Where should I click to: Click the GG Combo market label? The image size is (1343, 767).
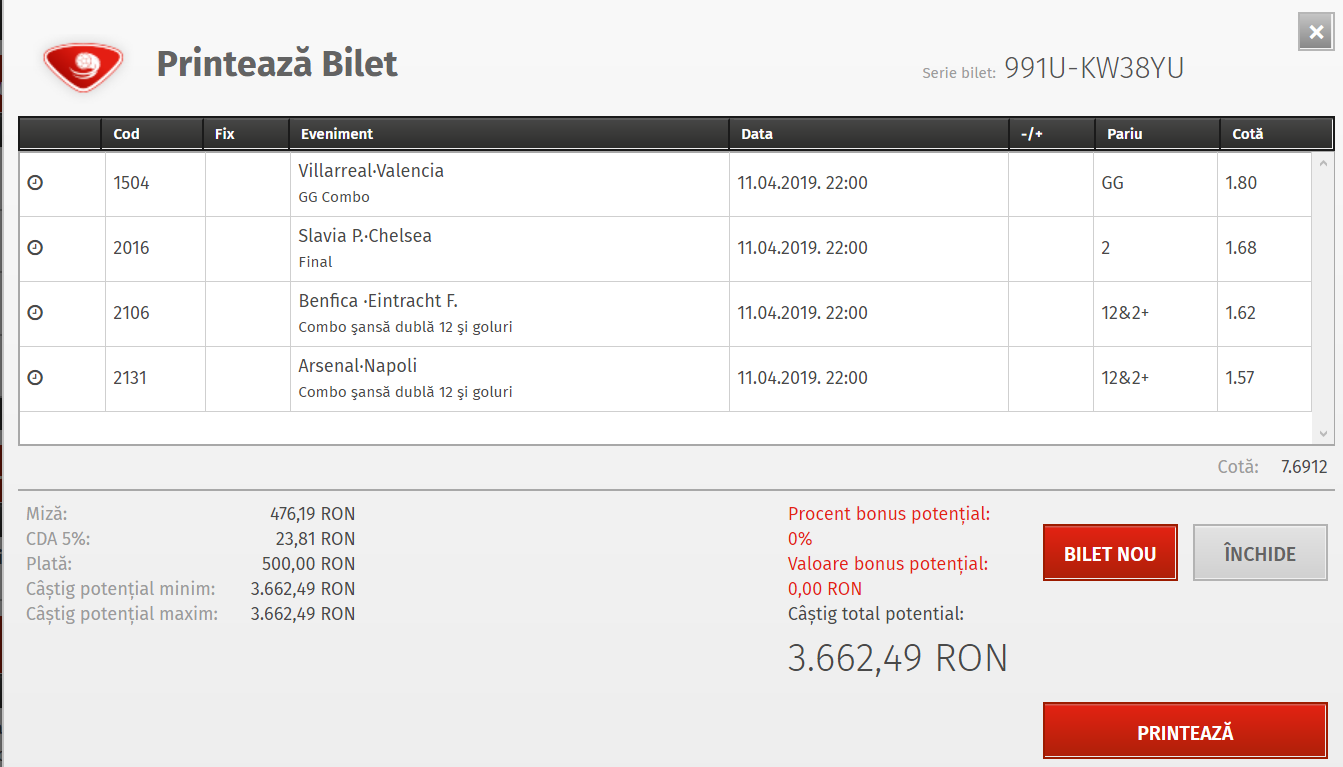point(334,197)
